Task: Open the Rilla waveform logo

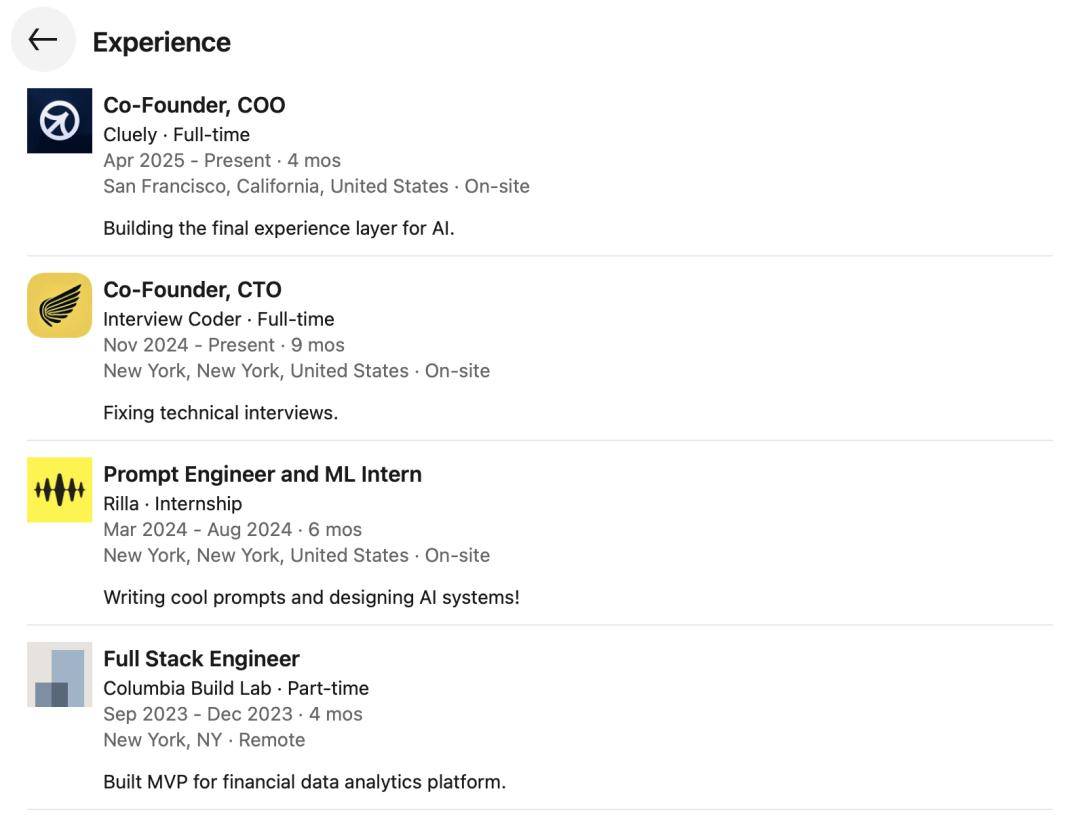Action: [x=59, y=490]
